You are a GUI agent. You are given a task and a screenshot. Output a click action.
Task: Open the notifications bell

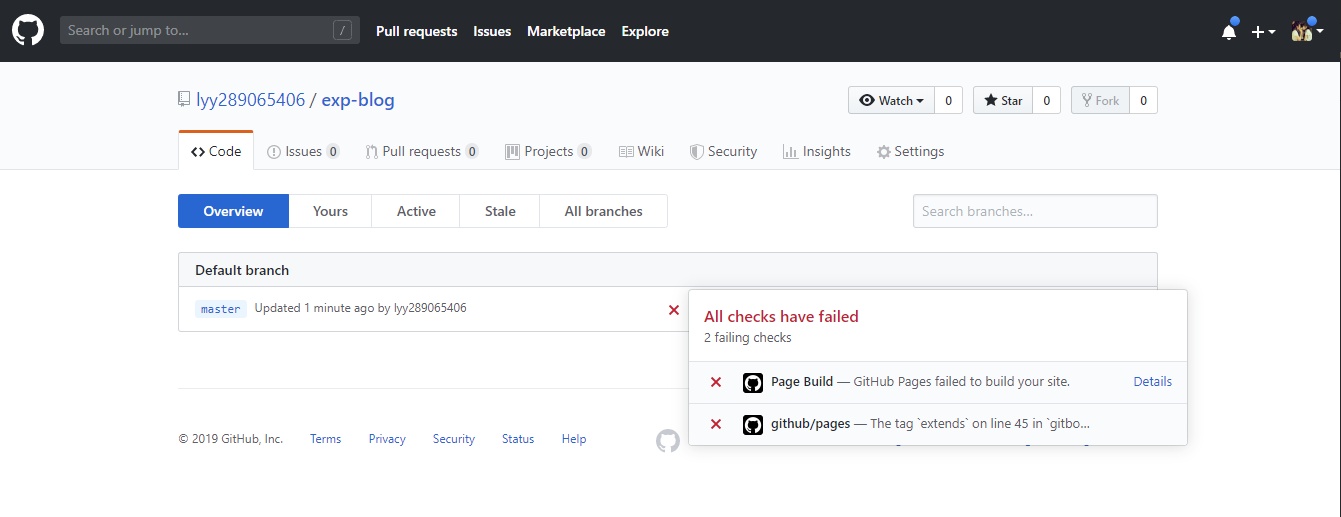click(1229, 31)
